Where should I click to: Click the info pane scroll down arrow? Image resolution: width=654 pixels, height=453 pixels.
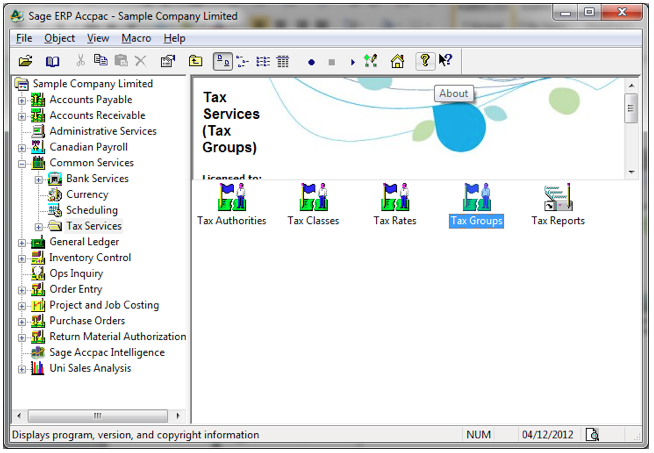(631, 172)
